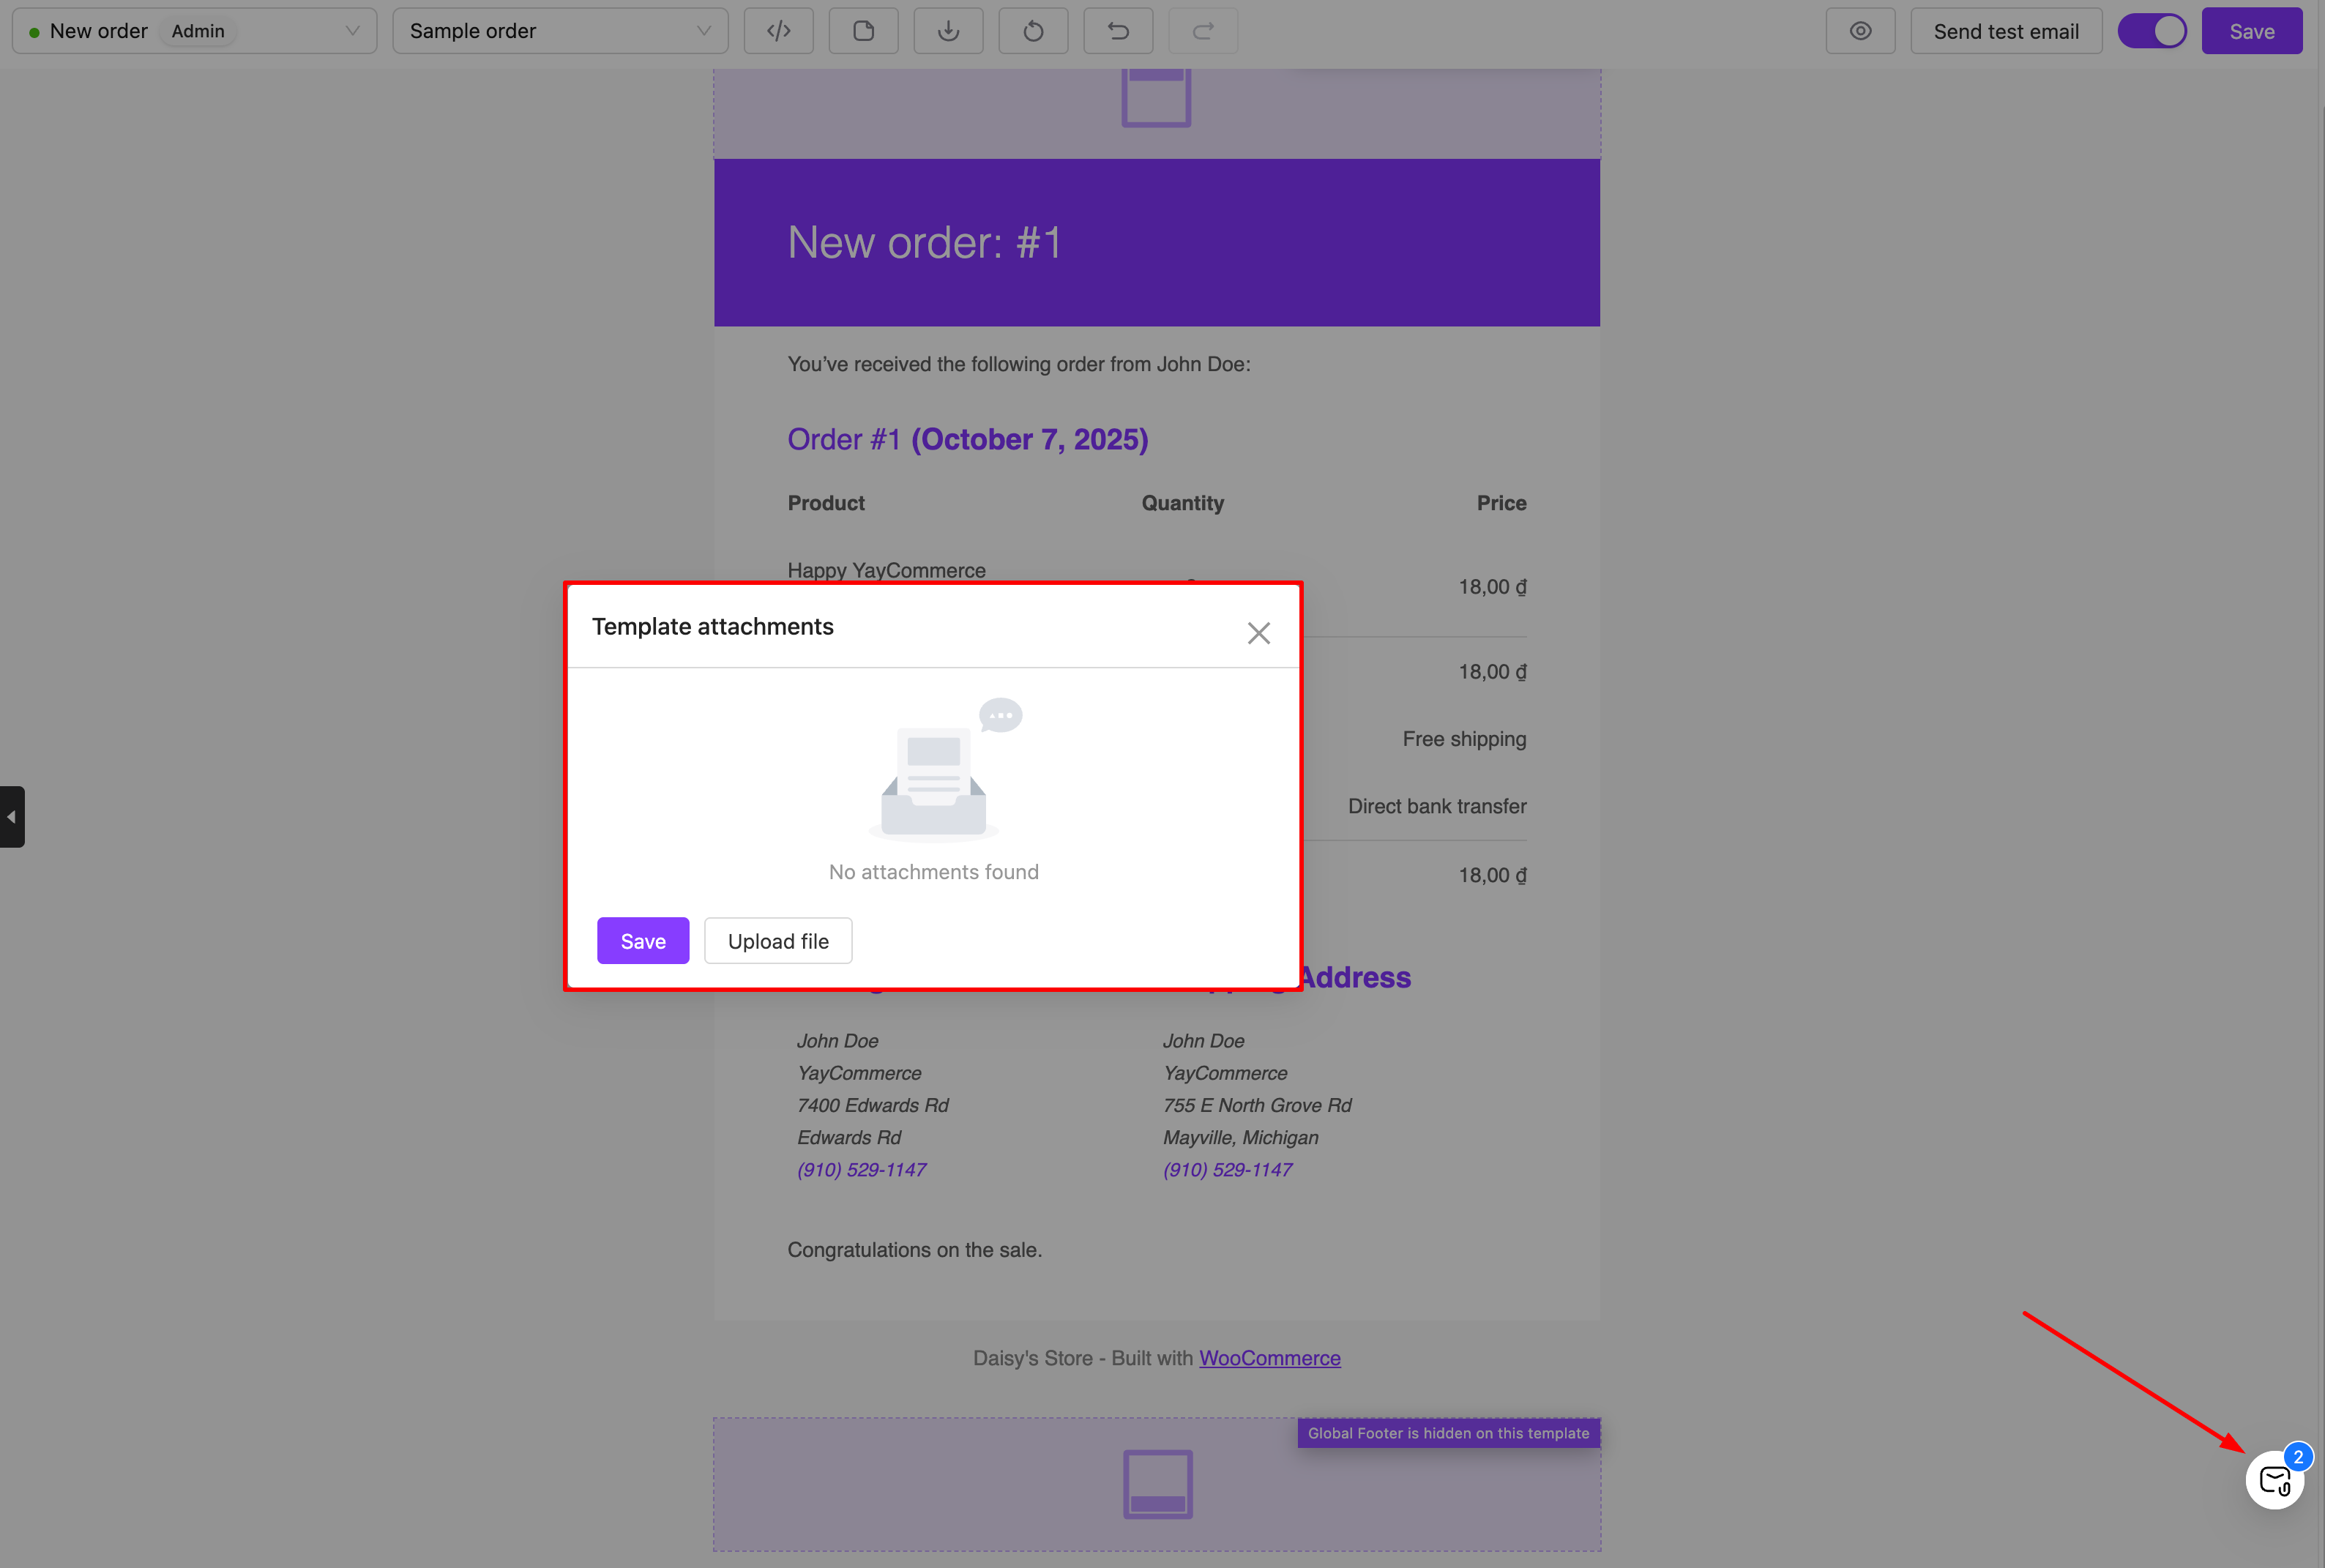
Task: Toggle the template enable switch
Action: click(x=2152, y=31)
